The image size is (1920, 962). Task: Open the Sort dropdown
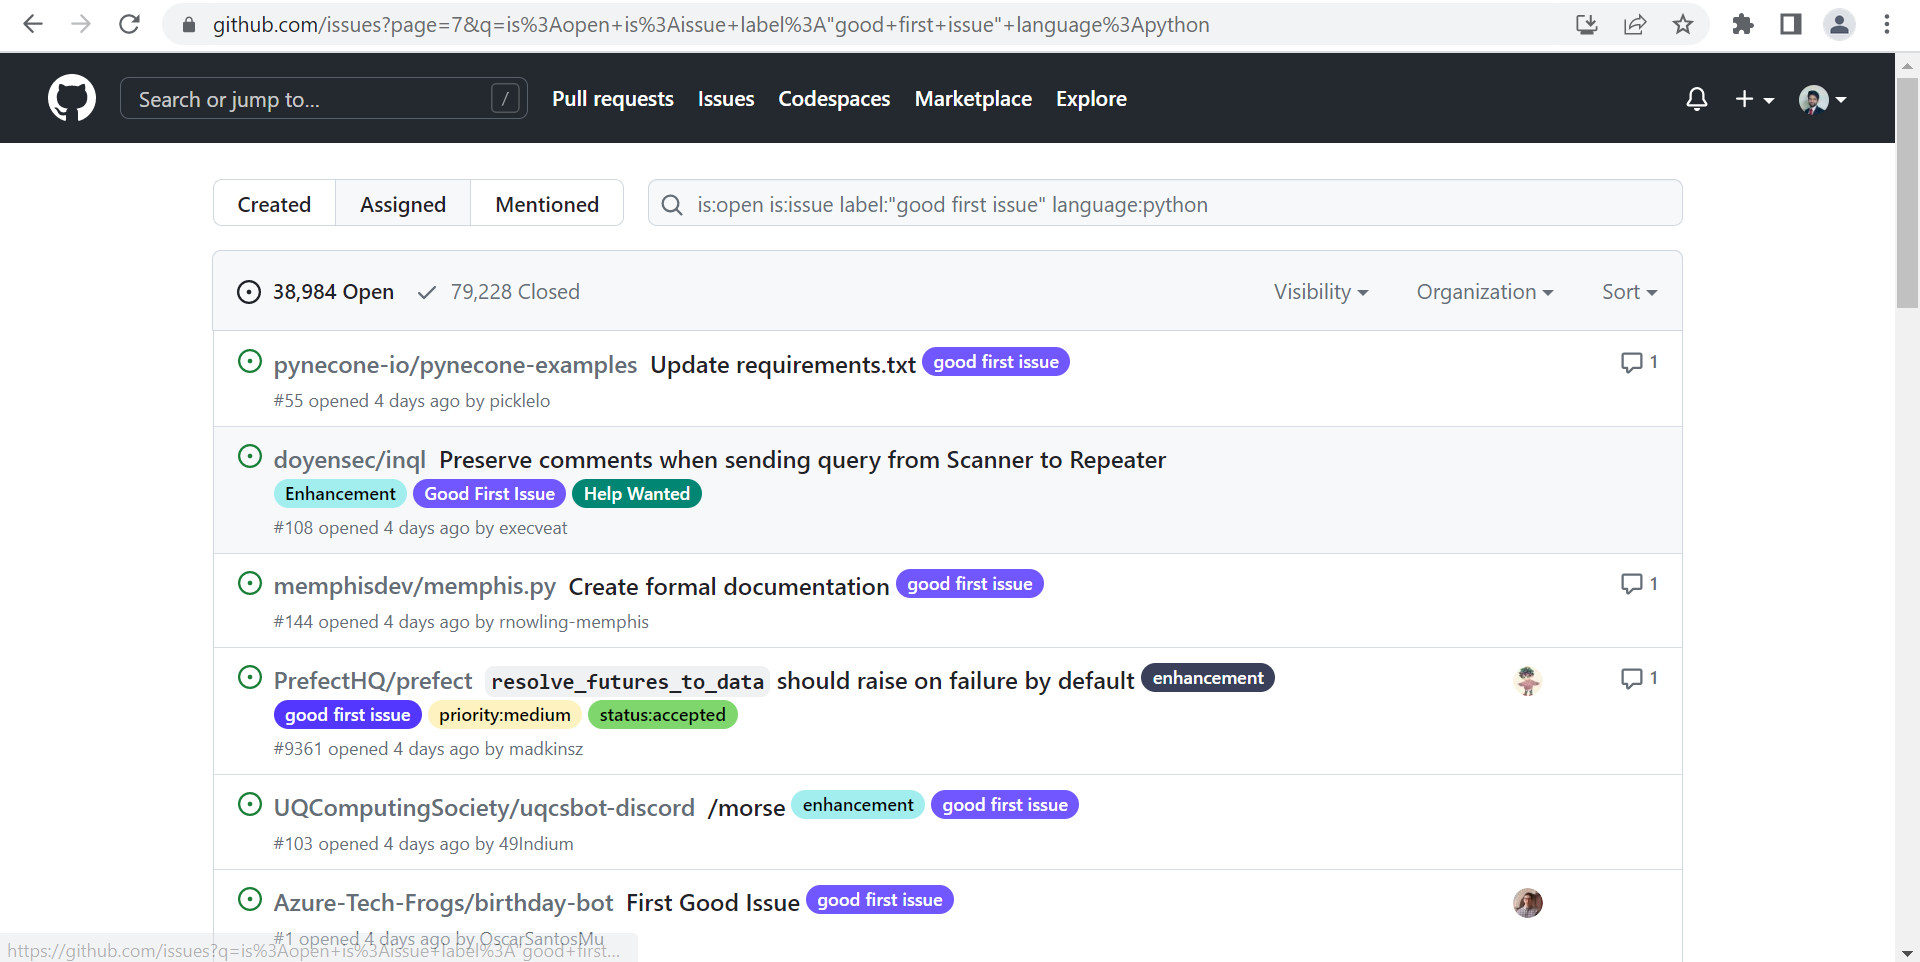(1629, 291)
